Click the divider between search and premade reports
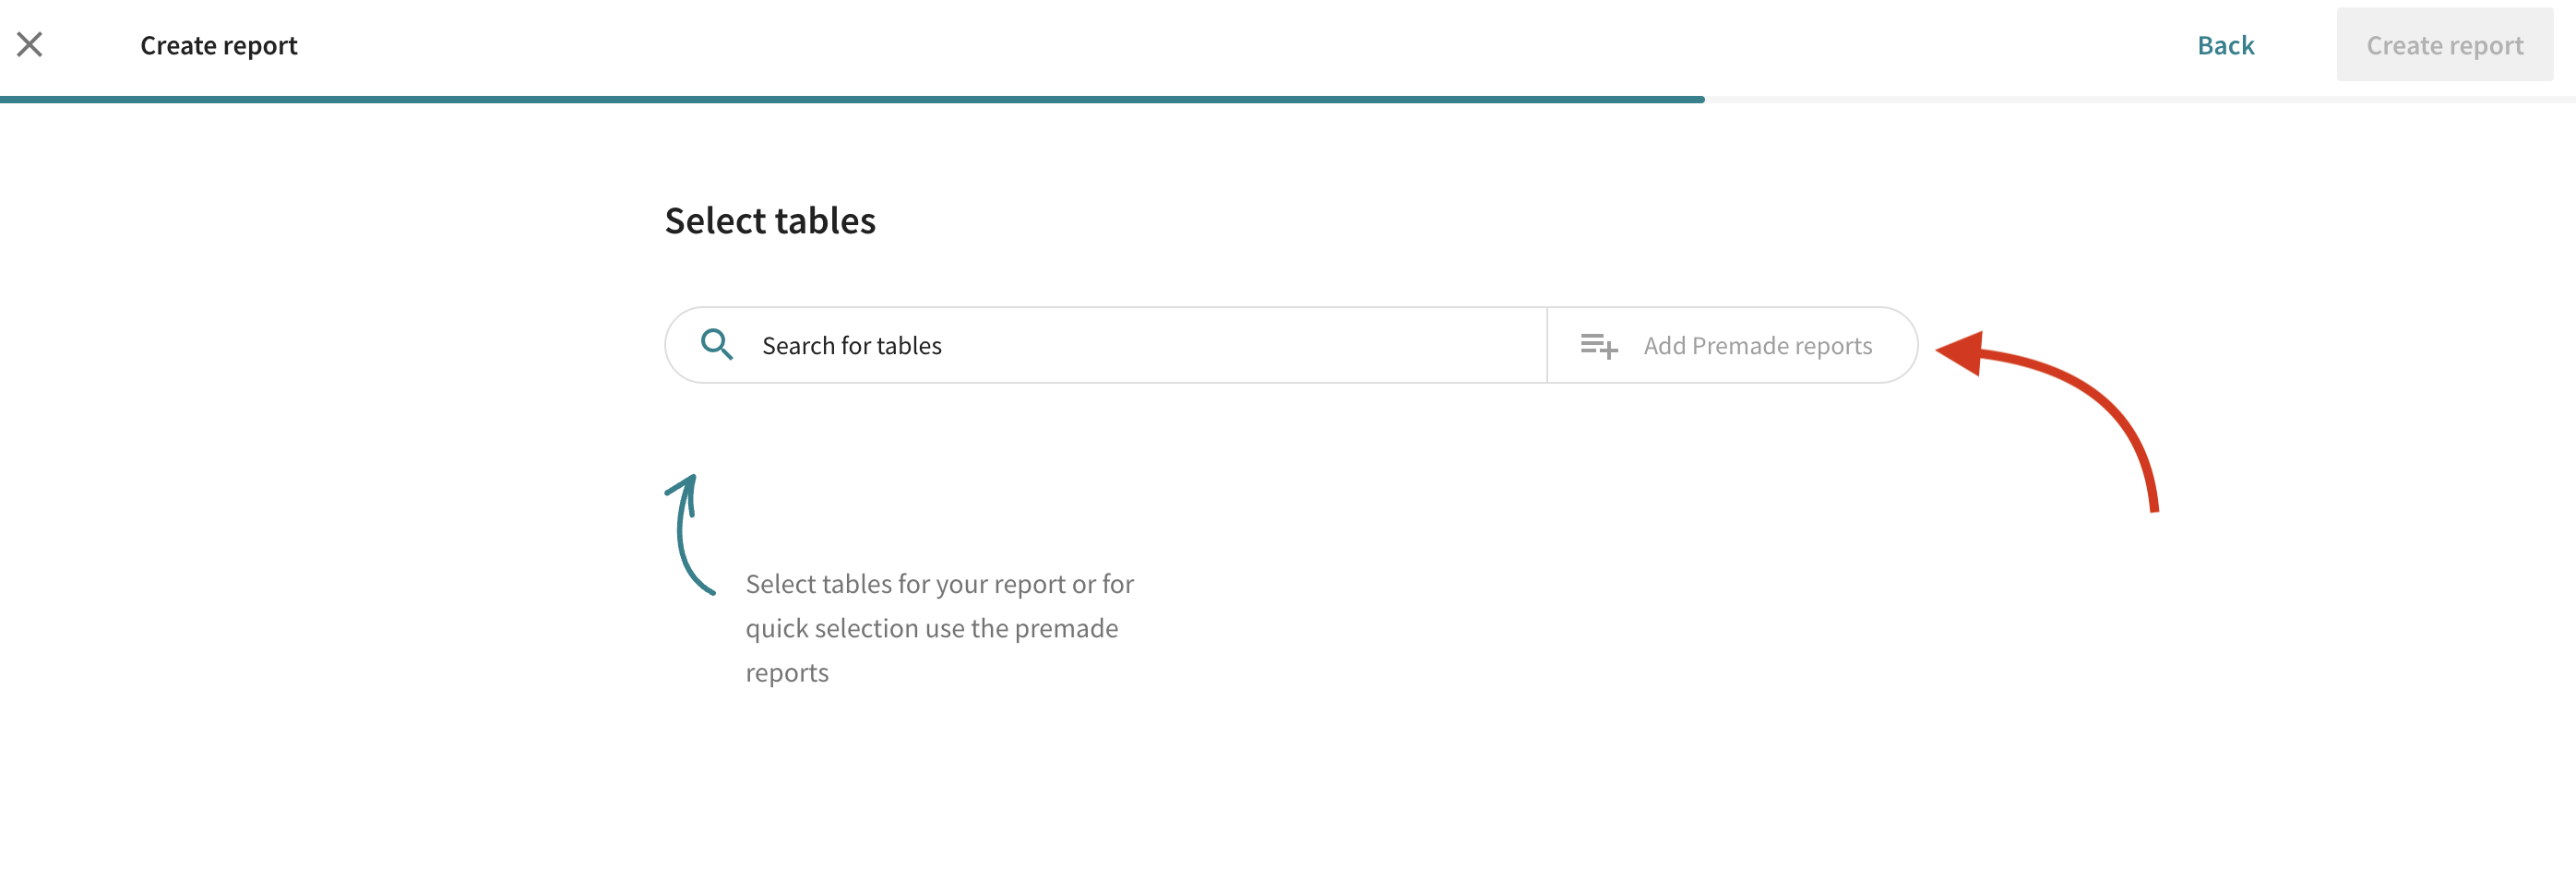The height and width of the screenshot is (891, 2576). pos(1546,346)
